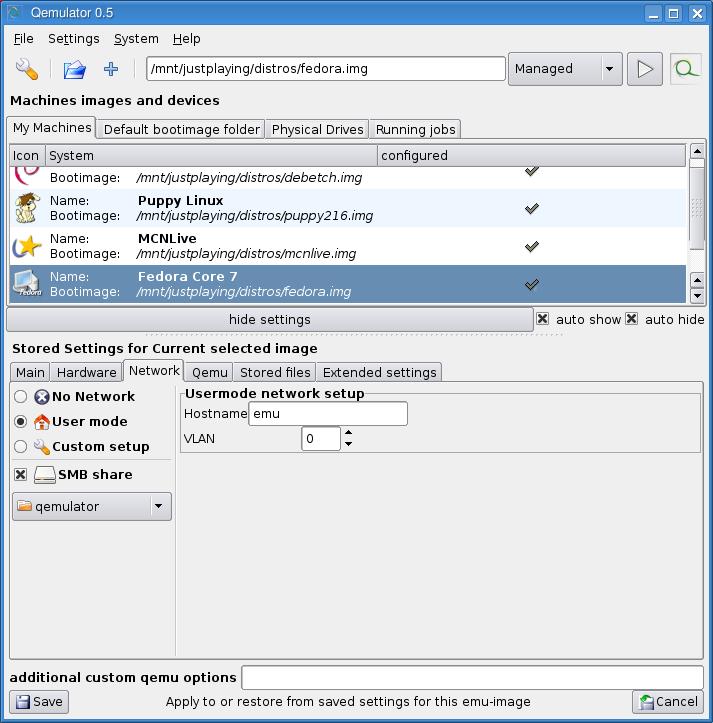This screenshot has height=723, width=713.
Task: Switch to the Physical Drives tab
Action: (x=317, y=130)
